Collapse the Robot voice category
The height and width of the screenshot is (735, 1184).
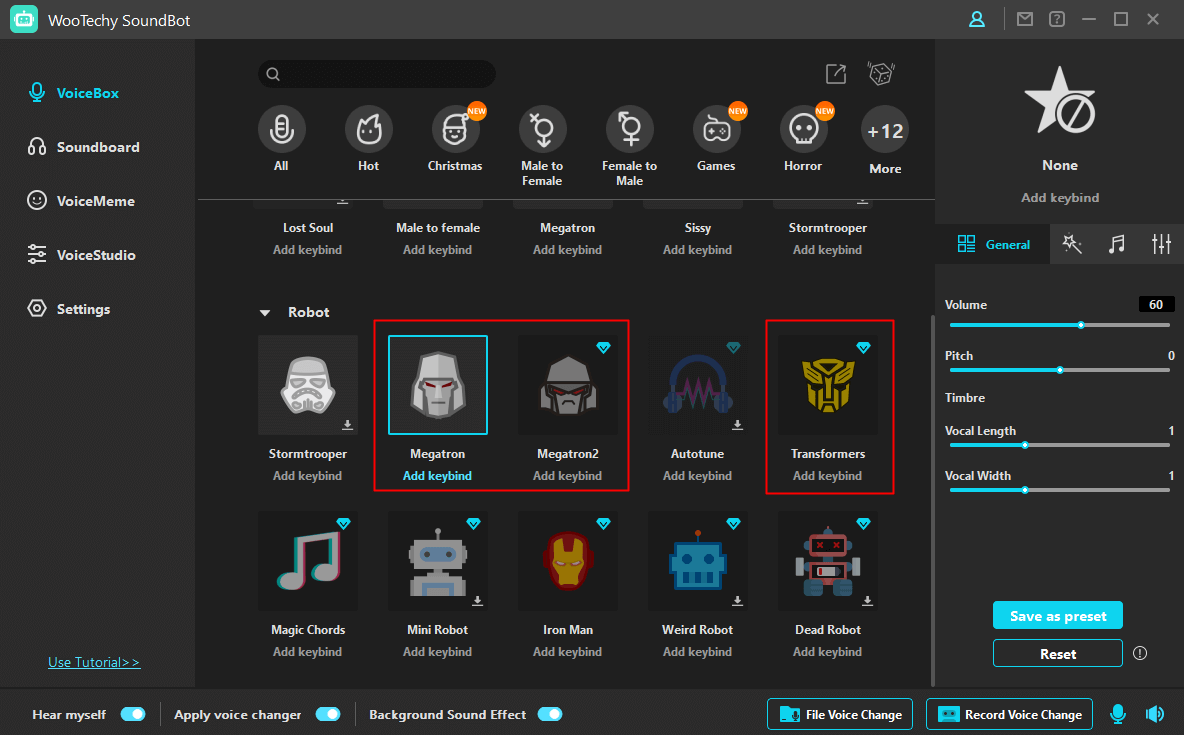(x=265, y=313)
